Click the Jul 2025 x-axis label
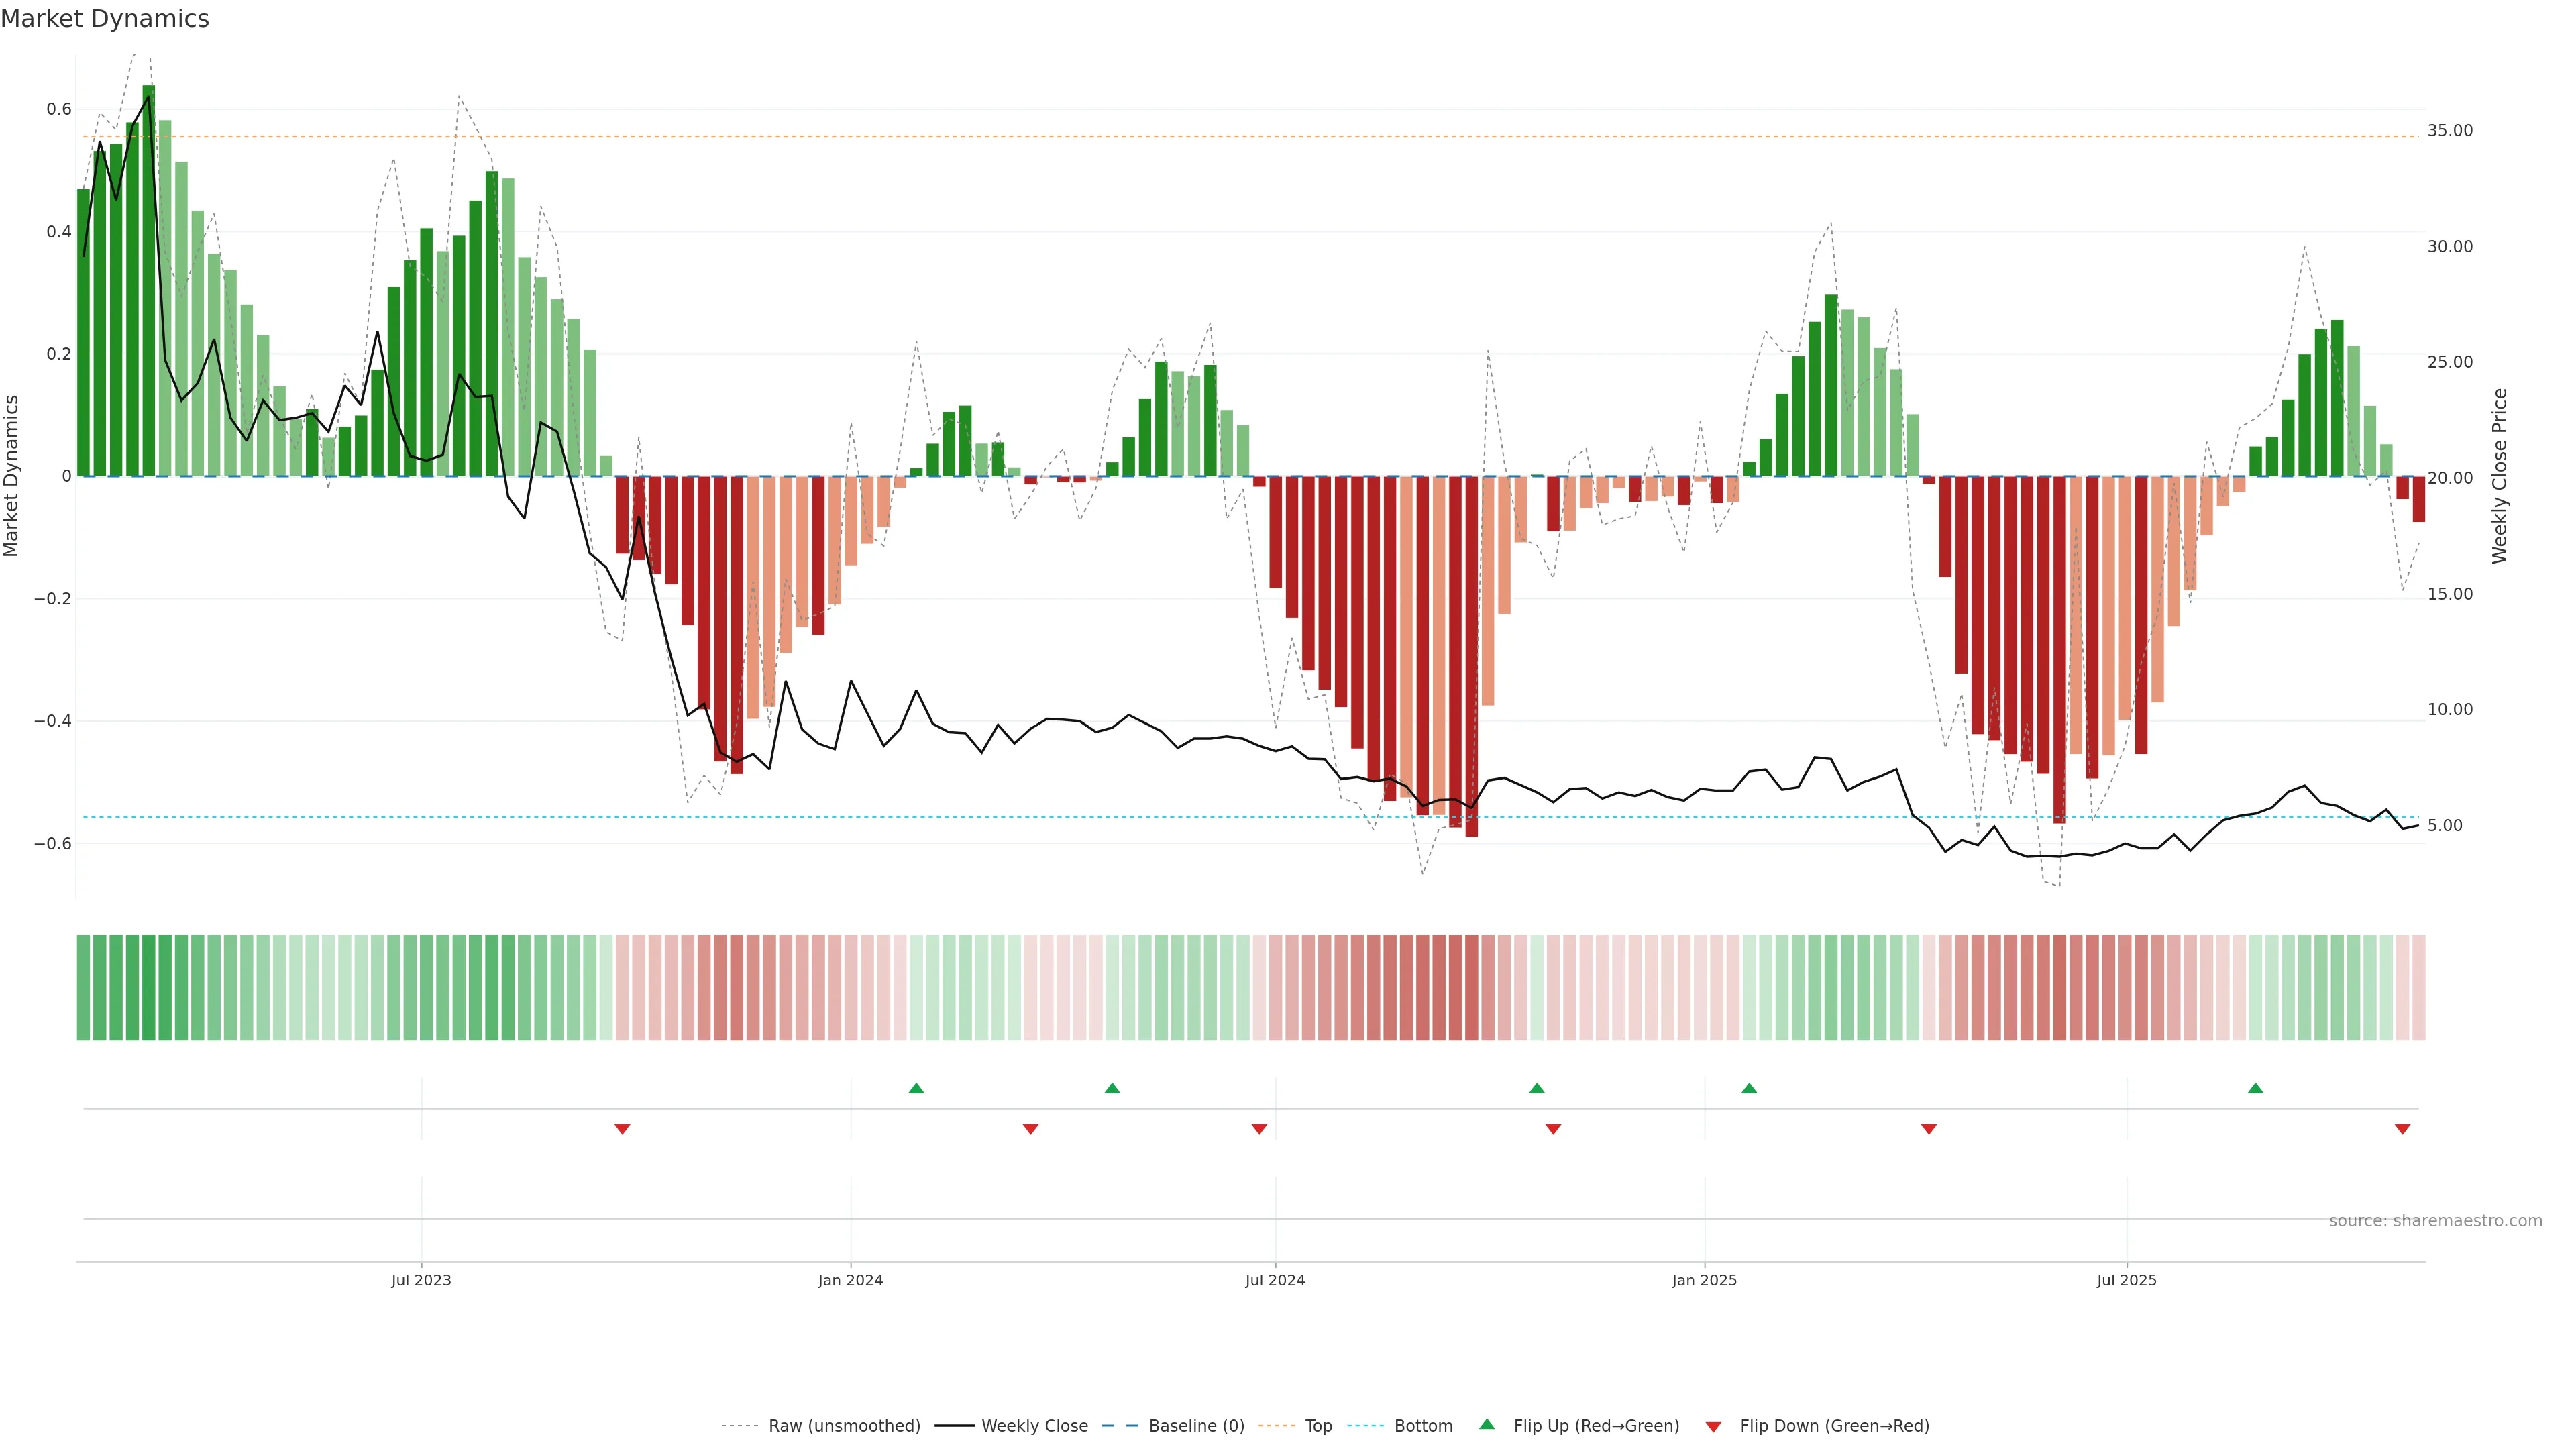The image size is (2576, 1449). pyautogui.click(x=2126, y=1280)
